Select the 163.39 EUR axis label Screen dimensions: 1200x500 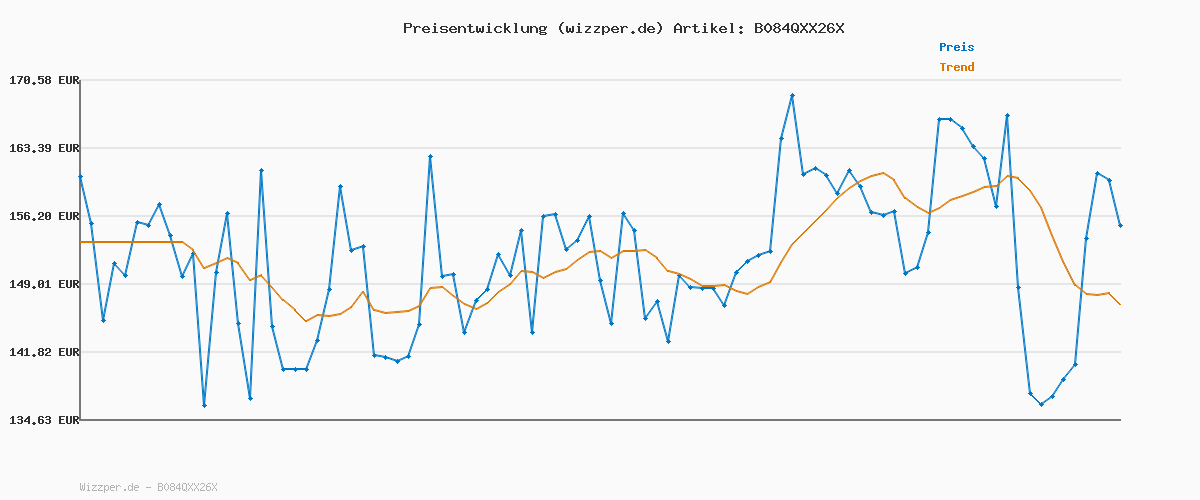point(44,148)
